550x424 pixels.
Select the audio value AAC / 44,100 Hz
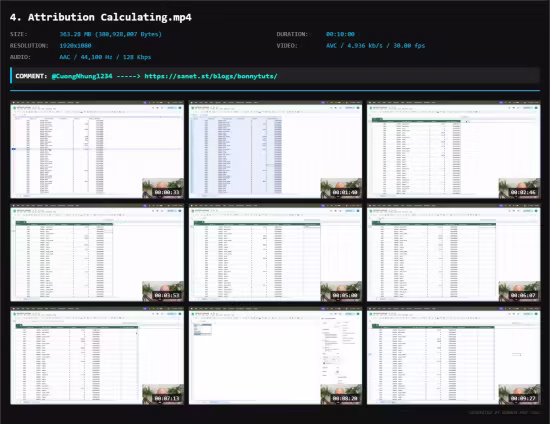point(105,57)
